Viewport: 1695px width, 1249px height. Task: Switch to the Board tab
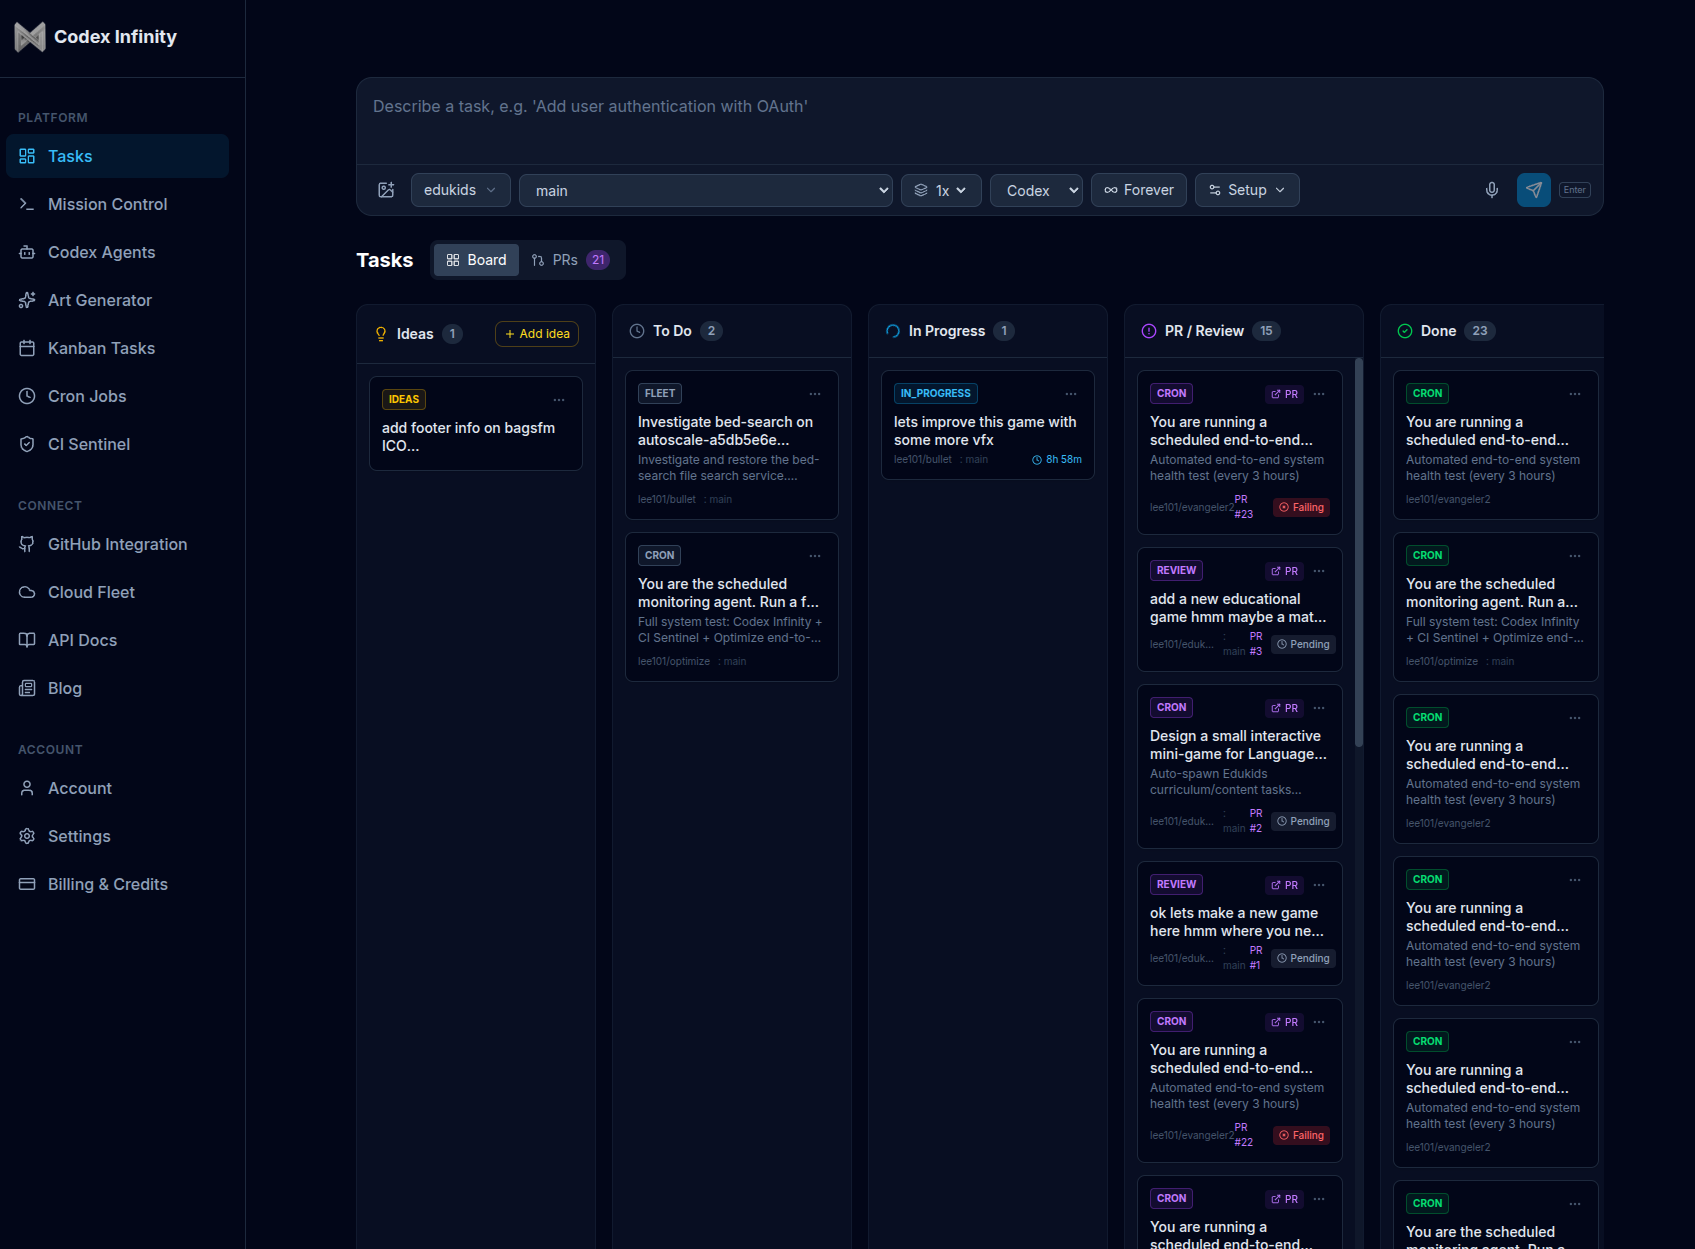475,259
